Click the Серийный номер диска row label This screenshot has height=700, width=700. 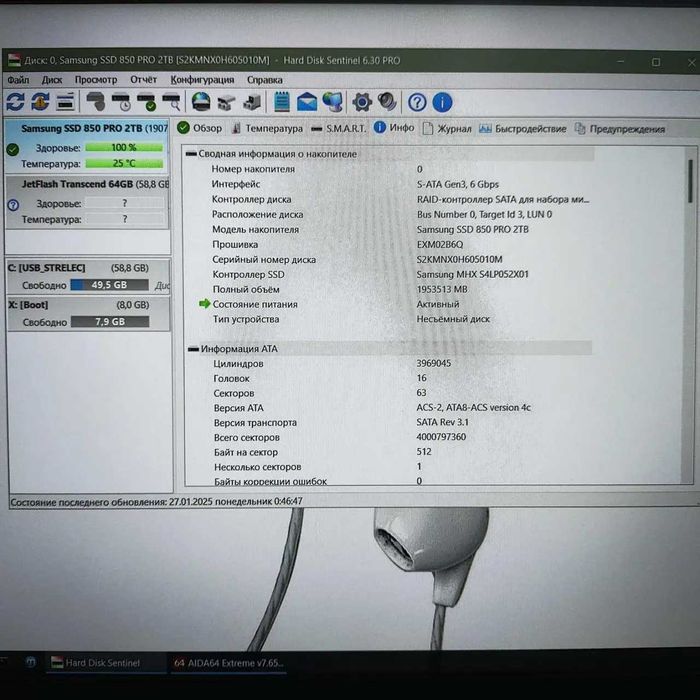click(x=264, y=259)
